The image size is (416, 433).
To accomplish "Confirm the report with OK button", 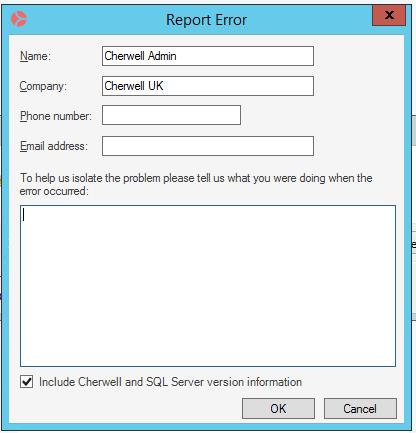I will point(278,408).
